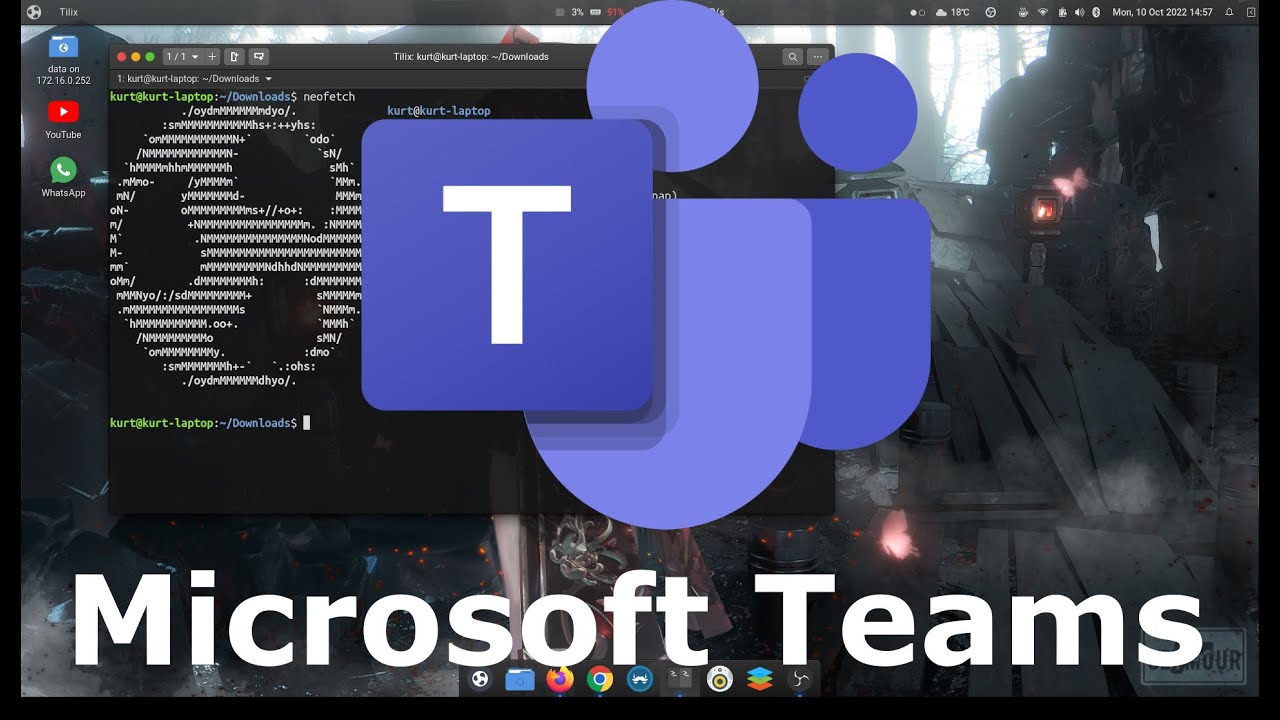Open the Tilix more options menu
Image resolution: width=1280 pixels, height=720 pixels.
pyautogui.click(x=818, y=57)
